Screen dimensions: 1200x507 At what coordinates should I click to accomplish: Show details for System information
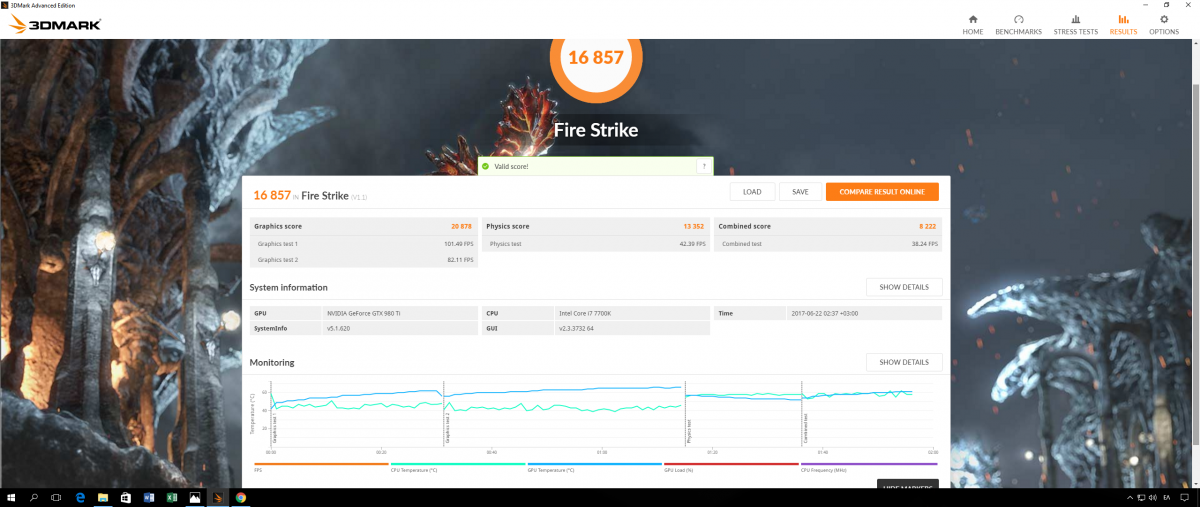(904, 287)
